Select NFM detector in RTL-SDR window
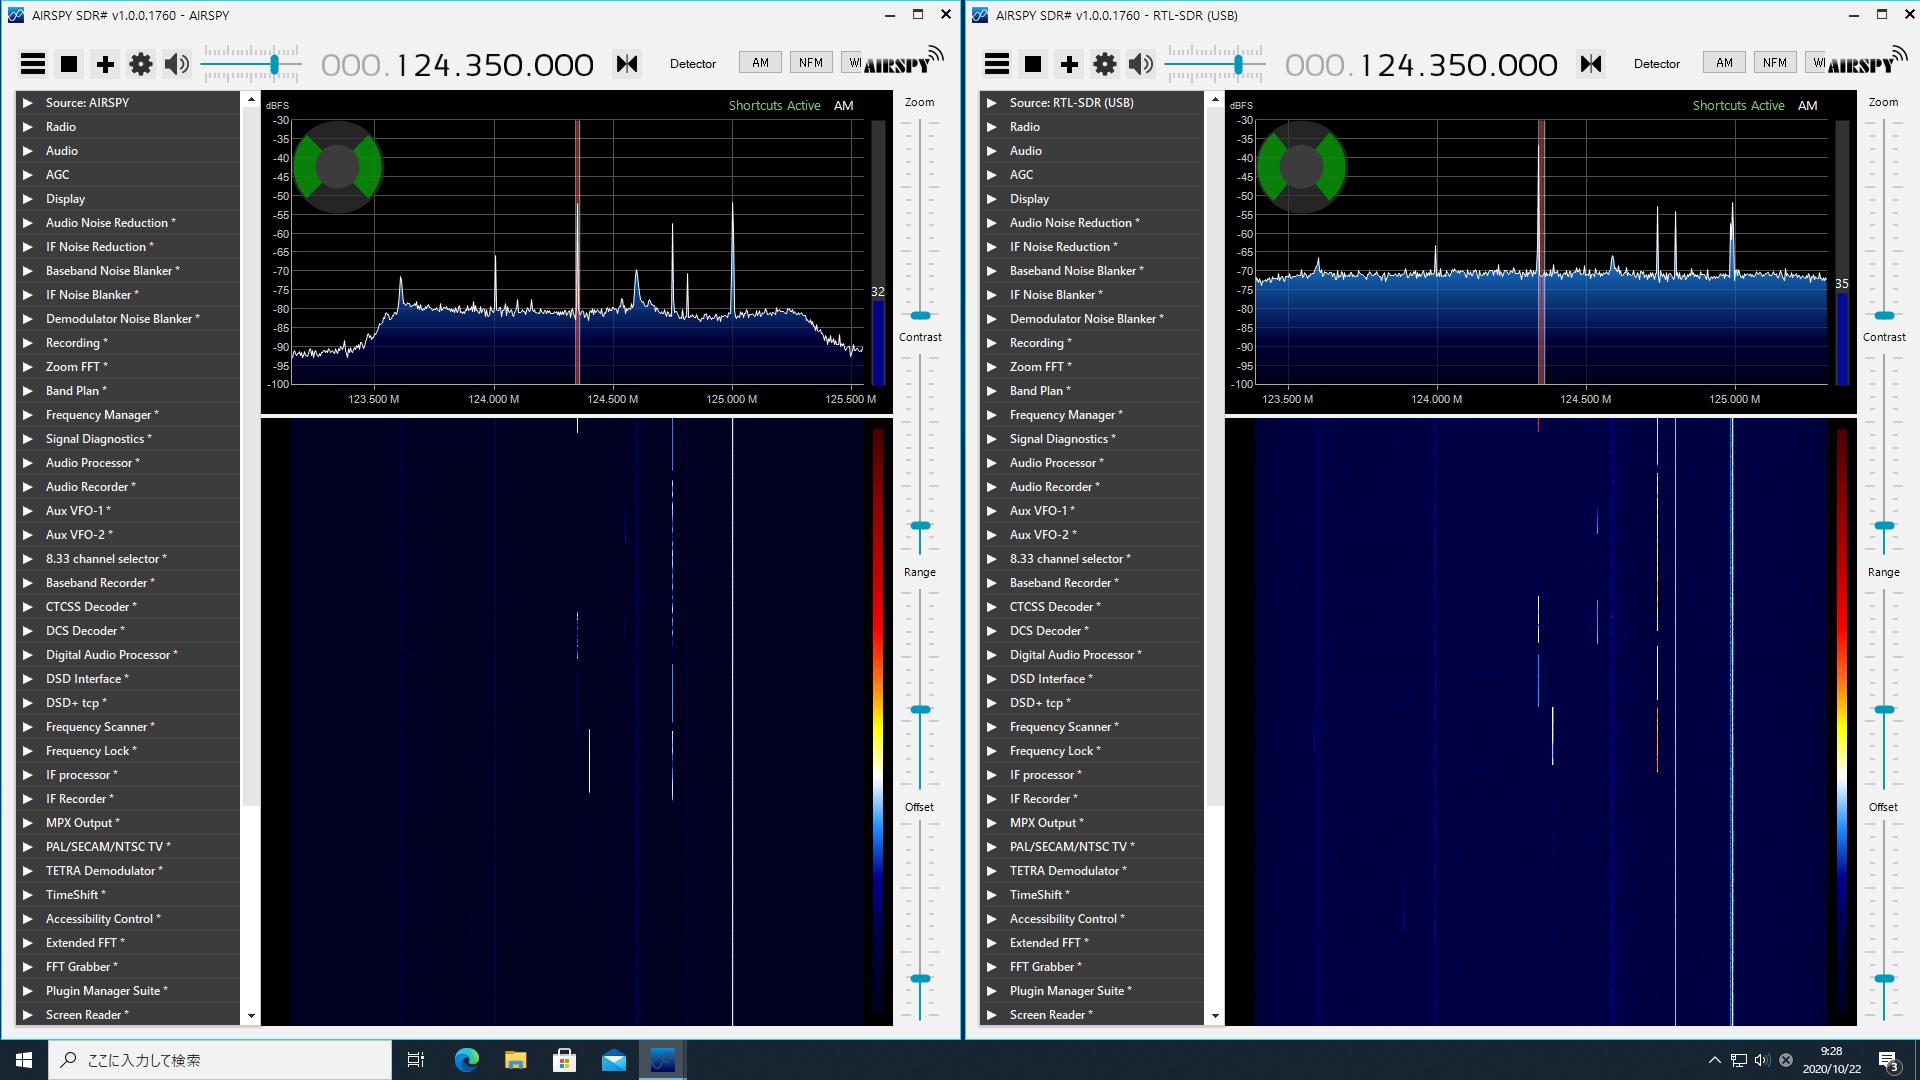This screenshot has height=1080, width=1920. [x=1775, y=62]
